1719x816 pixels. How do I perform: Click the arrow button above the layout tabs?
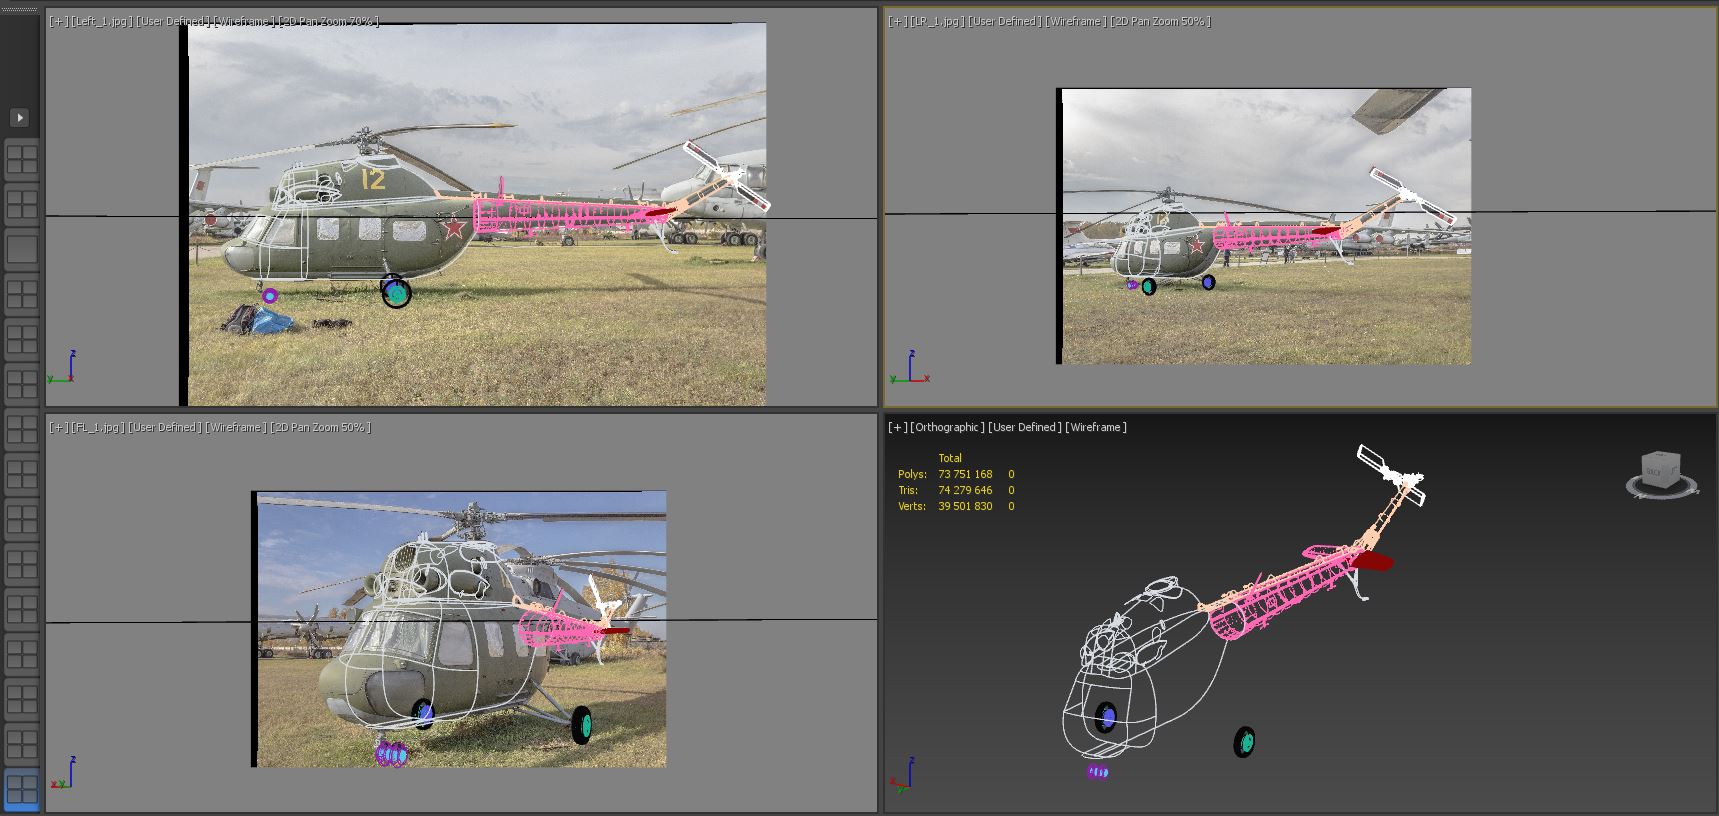[x=20, y=118]
